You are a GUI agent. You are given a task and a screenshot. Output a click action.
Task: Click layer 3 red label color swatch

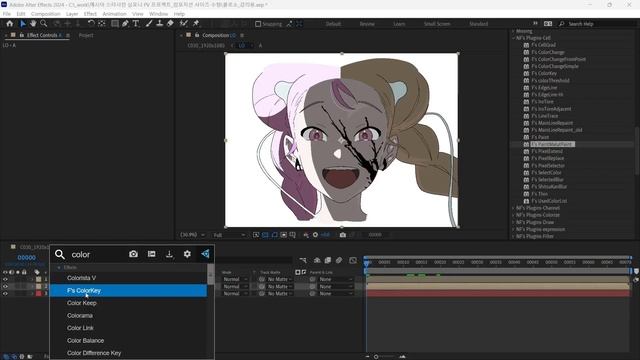tap(39, 293)
